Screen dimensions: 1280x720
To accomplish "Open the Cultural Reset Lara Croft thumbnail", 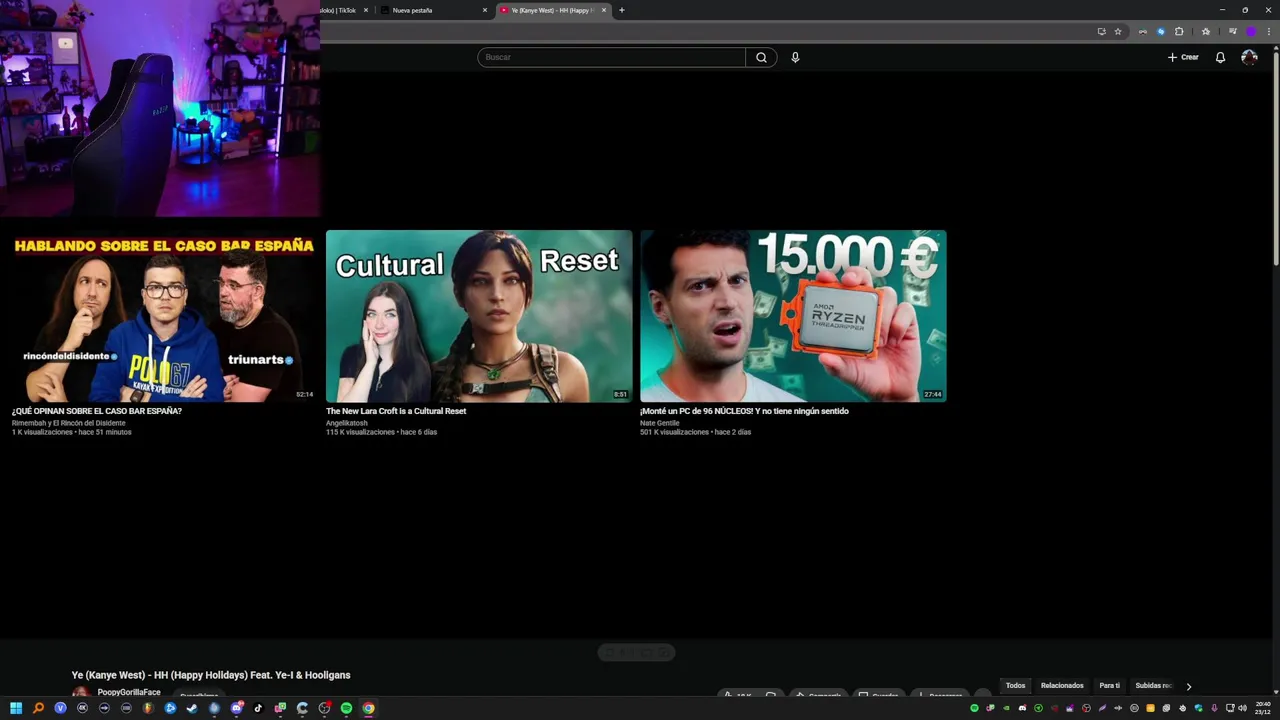I will (479, 316).
